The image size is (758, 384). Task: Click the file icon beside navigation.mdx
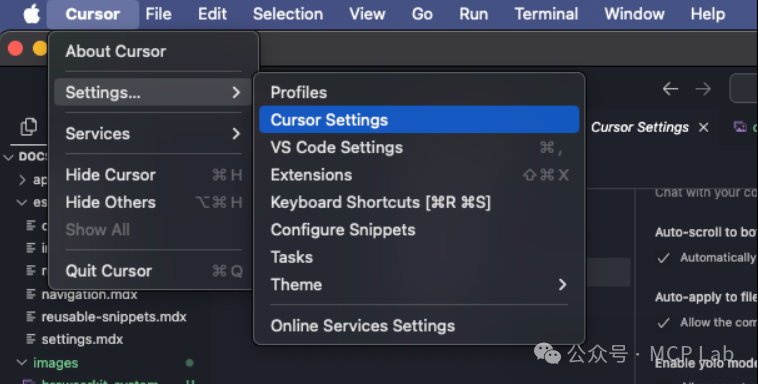pos(31,294)
